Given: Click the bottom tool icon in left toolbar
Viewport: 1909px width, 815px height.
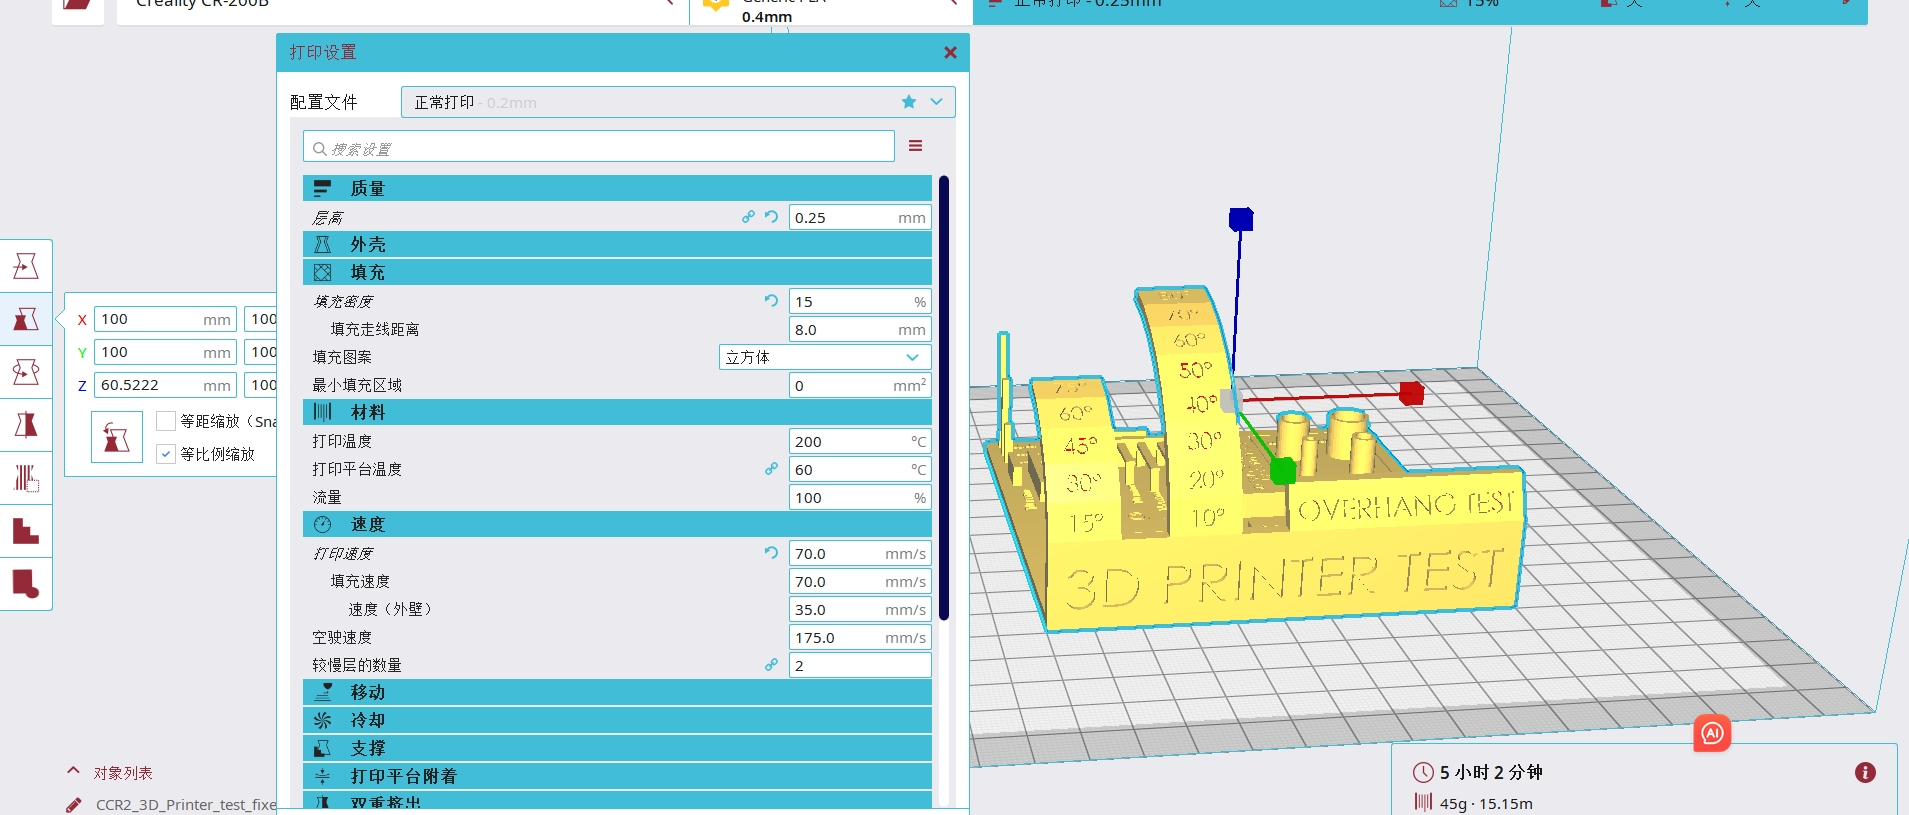Looking at the screenshot, I should tap(26, 584).
